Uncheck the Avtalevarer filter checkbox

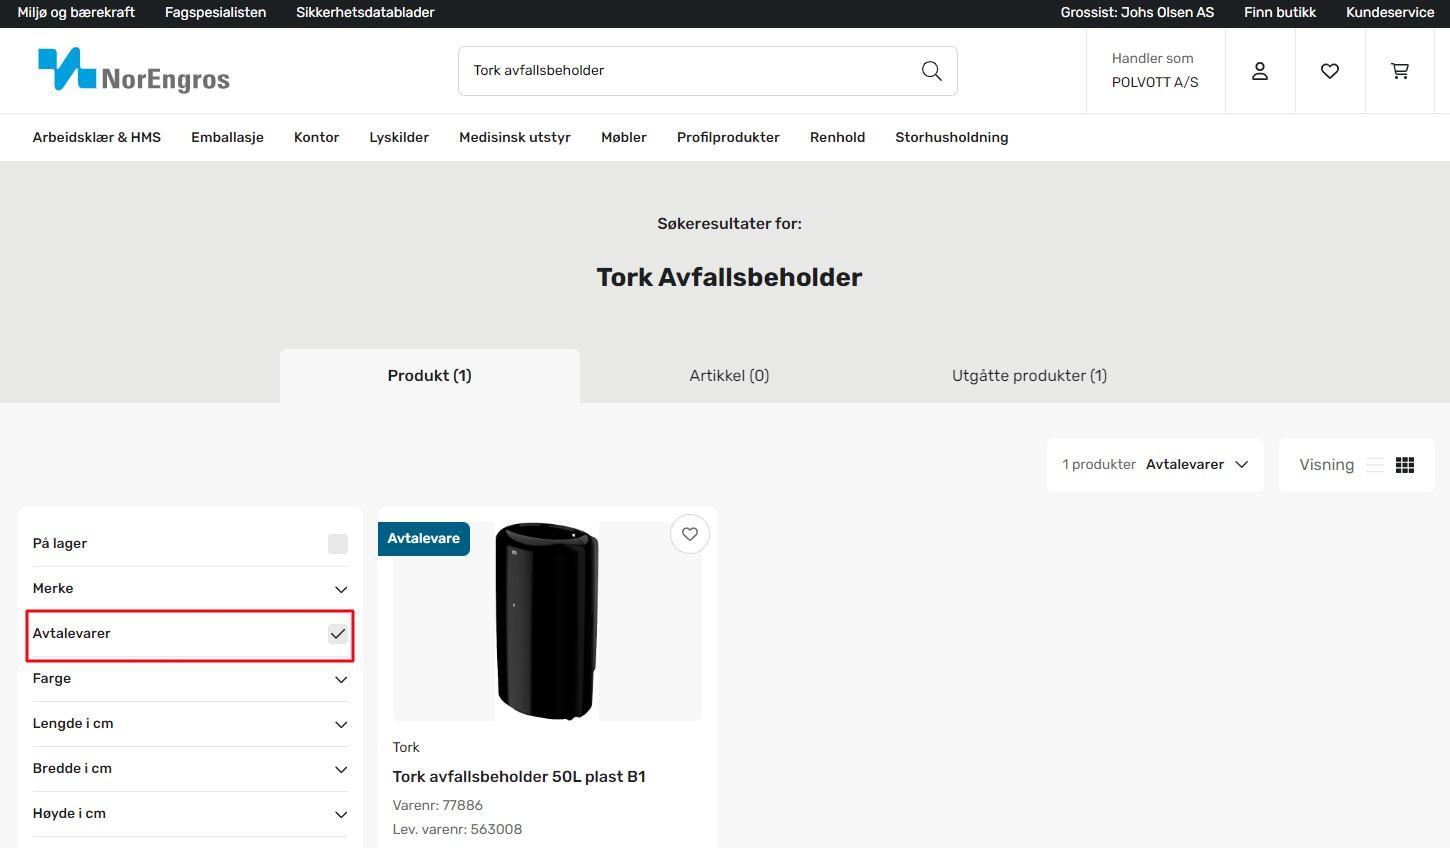tap(338, 633)
